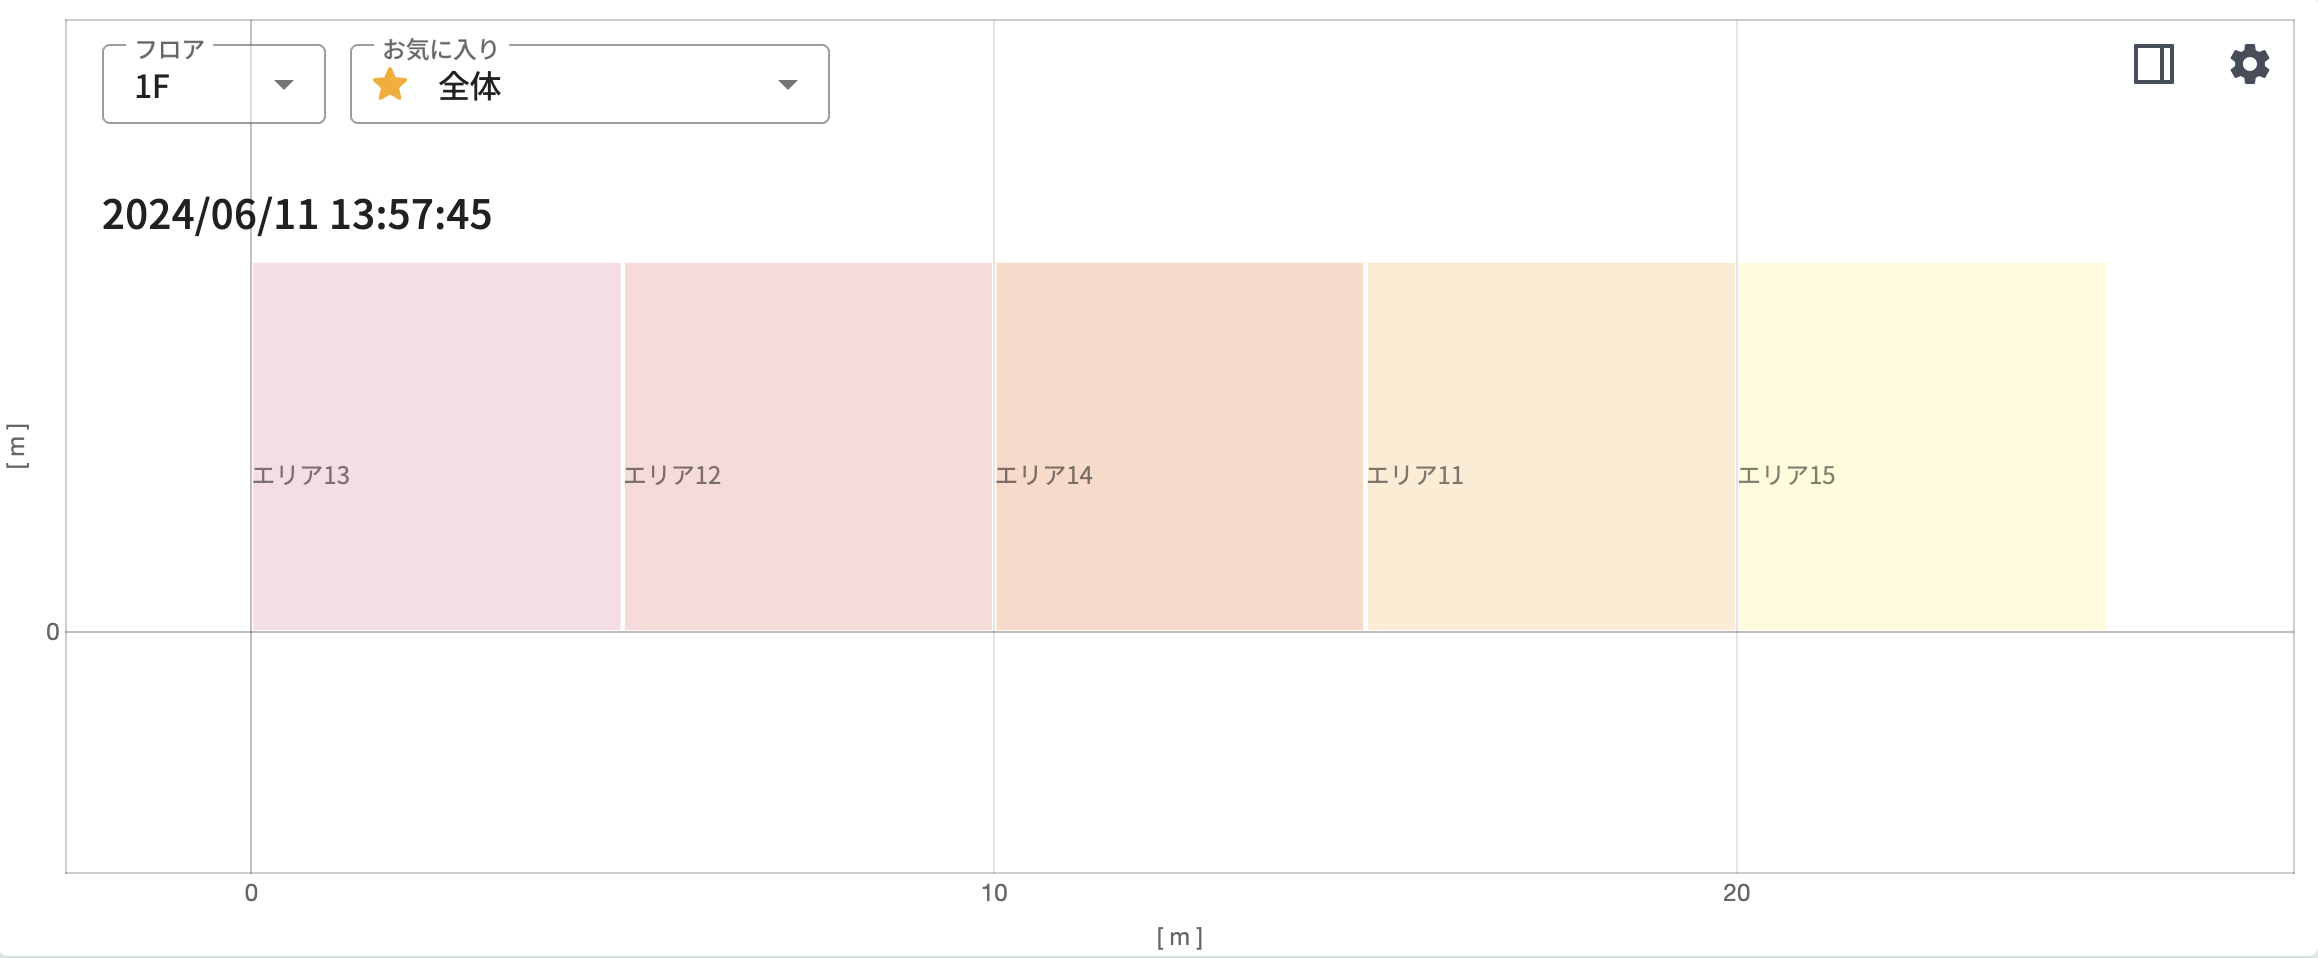Expand the フロア dropdown arrow
Viewport: 2318px width, 958px height.
(x=284, y=85)
